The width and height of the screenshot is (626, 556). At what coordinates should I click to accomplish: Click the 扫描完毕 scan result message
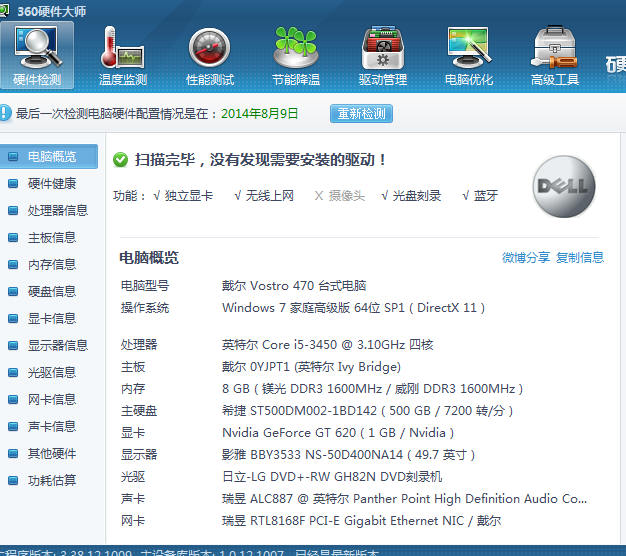[260, 160]
